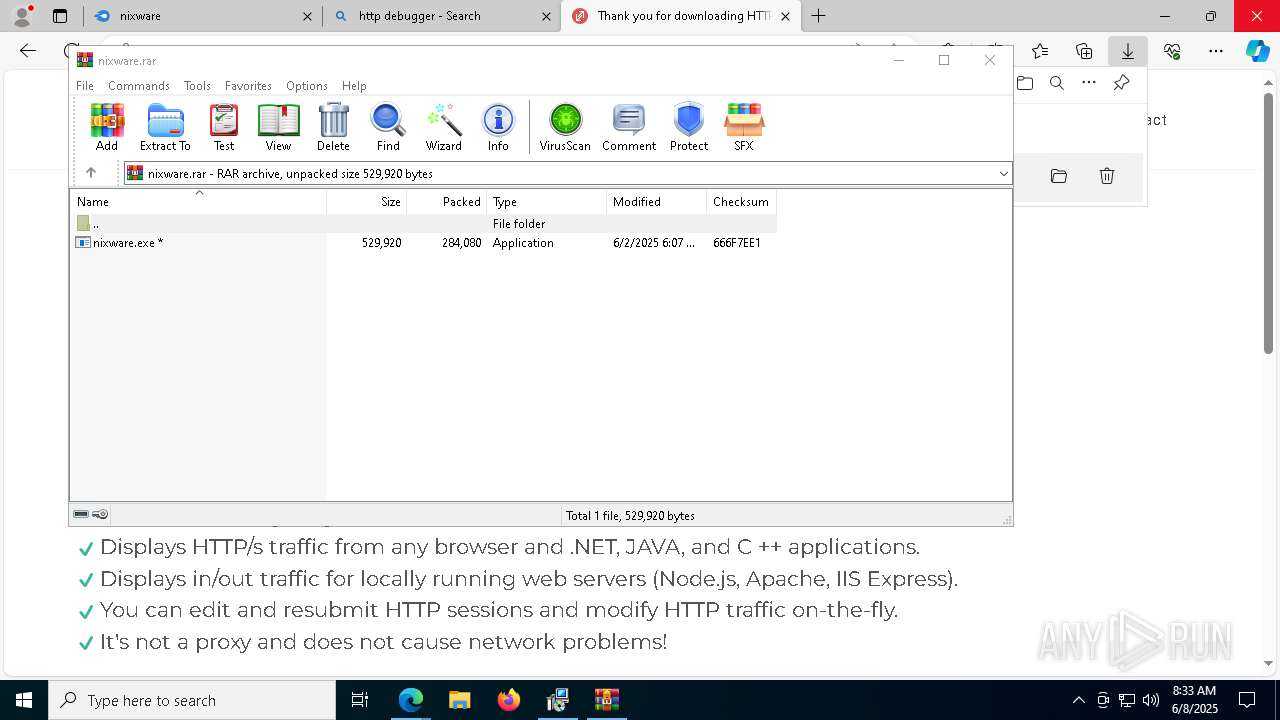Open more options in Downloads panel
1280x720 pixels.
(x=1089, y=83)
